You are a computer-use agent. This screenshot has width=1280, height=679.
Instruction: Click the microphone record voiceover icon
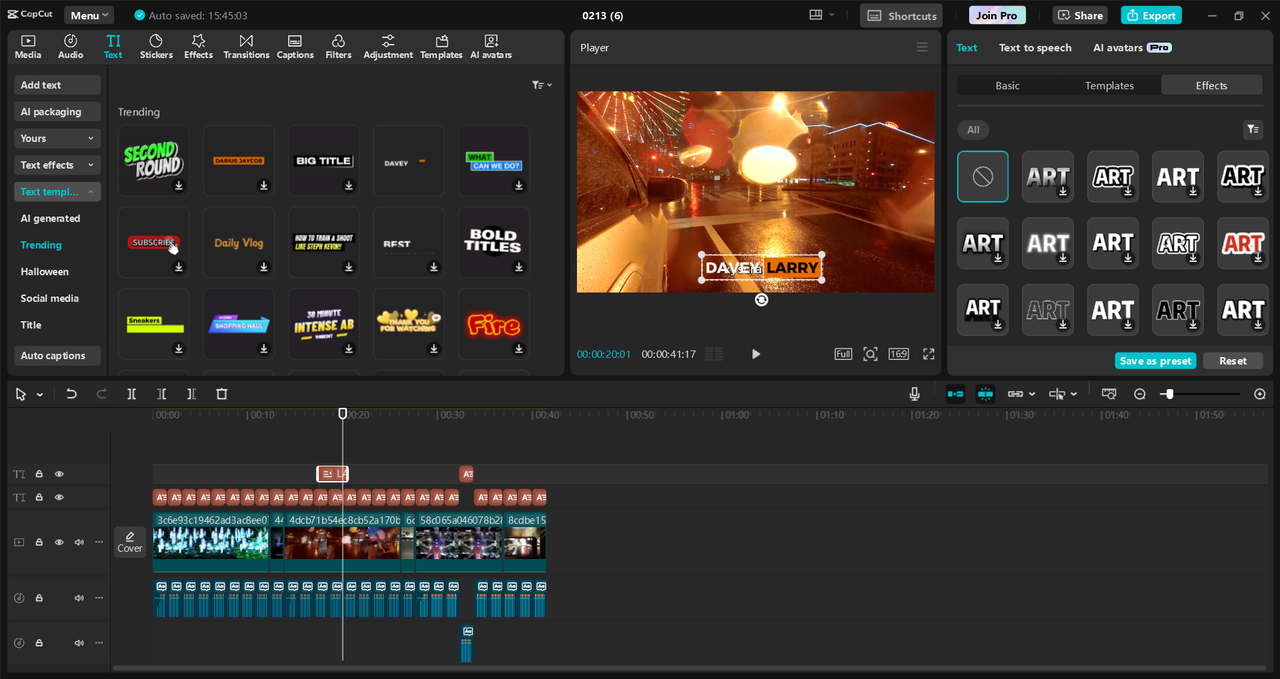click(x=914, y=394)
